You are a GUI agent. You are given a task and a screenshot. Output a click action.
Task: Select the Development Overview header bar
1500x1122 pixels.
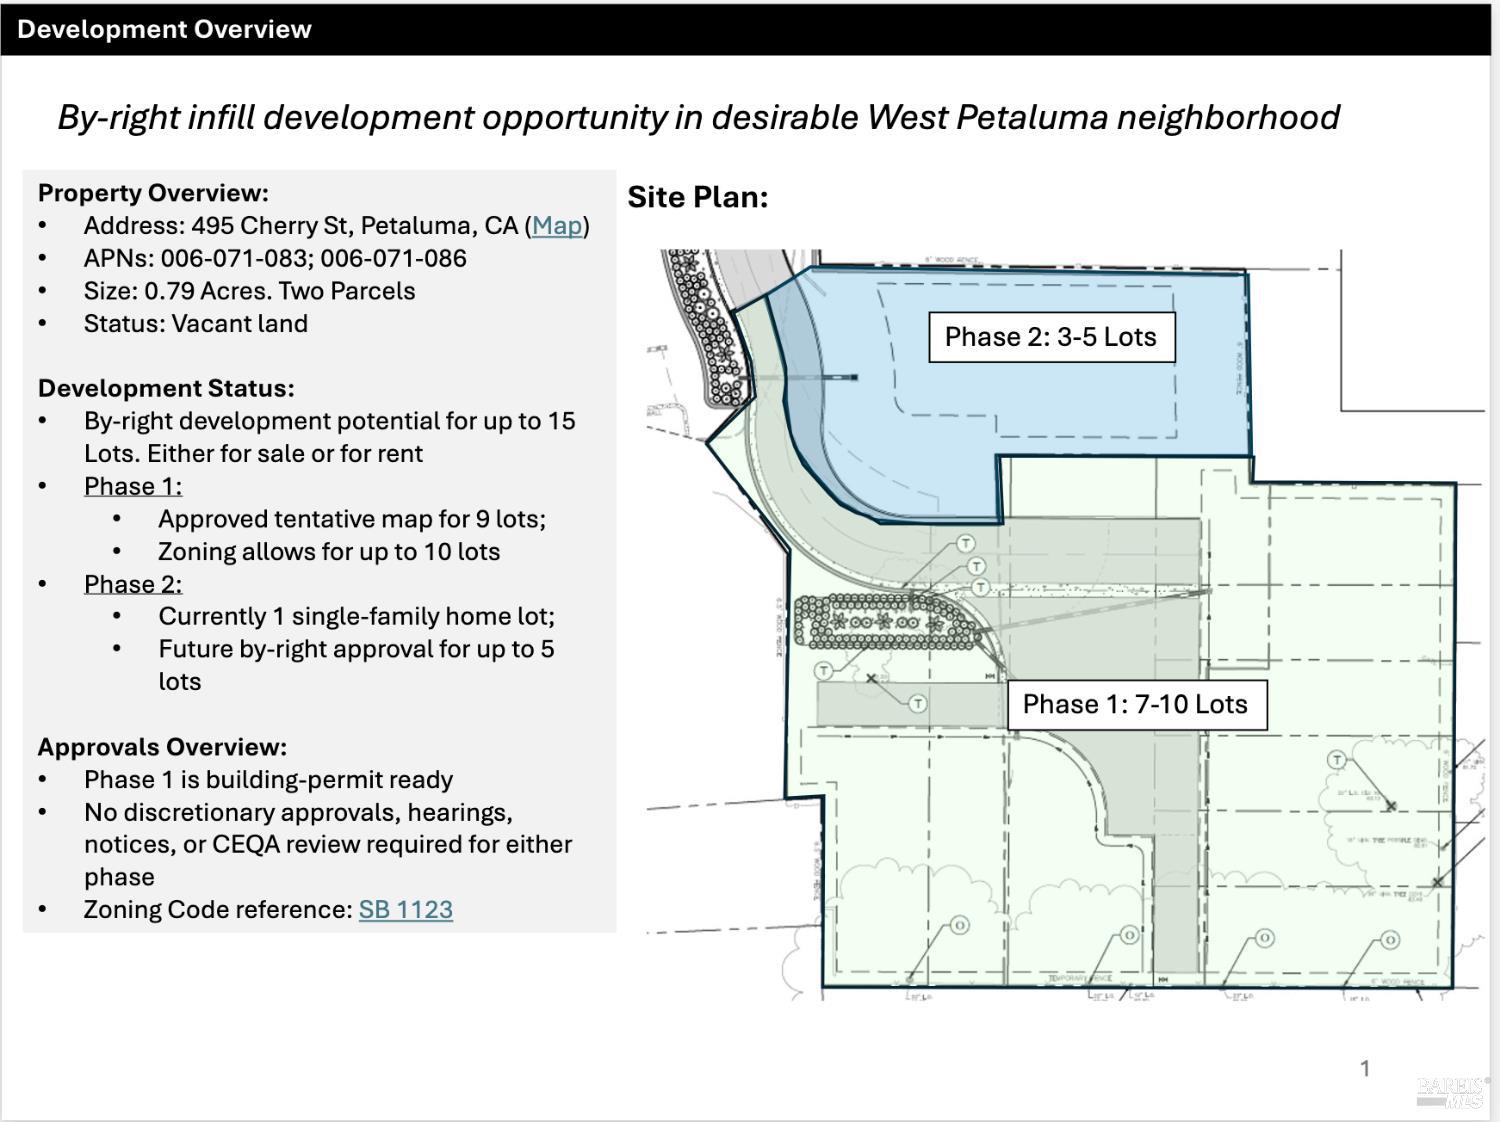(x=745, y=29)
